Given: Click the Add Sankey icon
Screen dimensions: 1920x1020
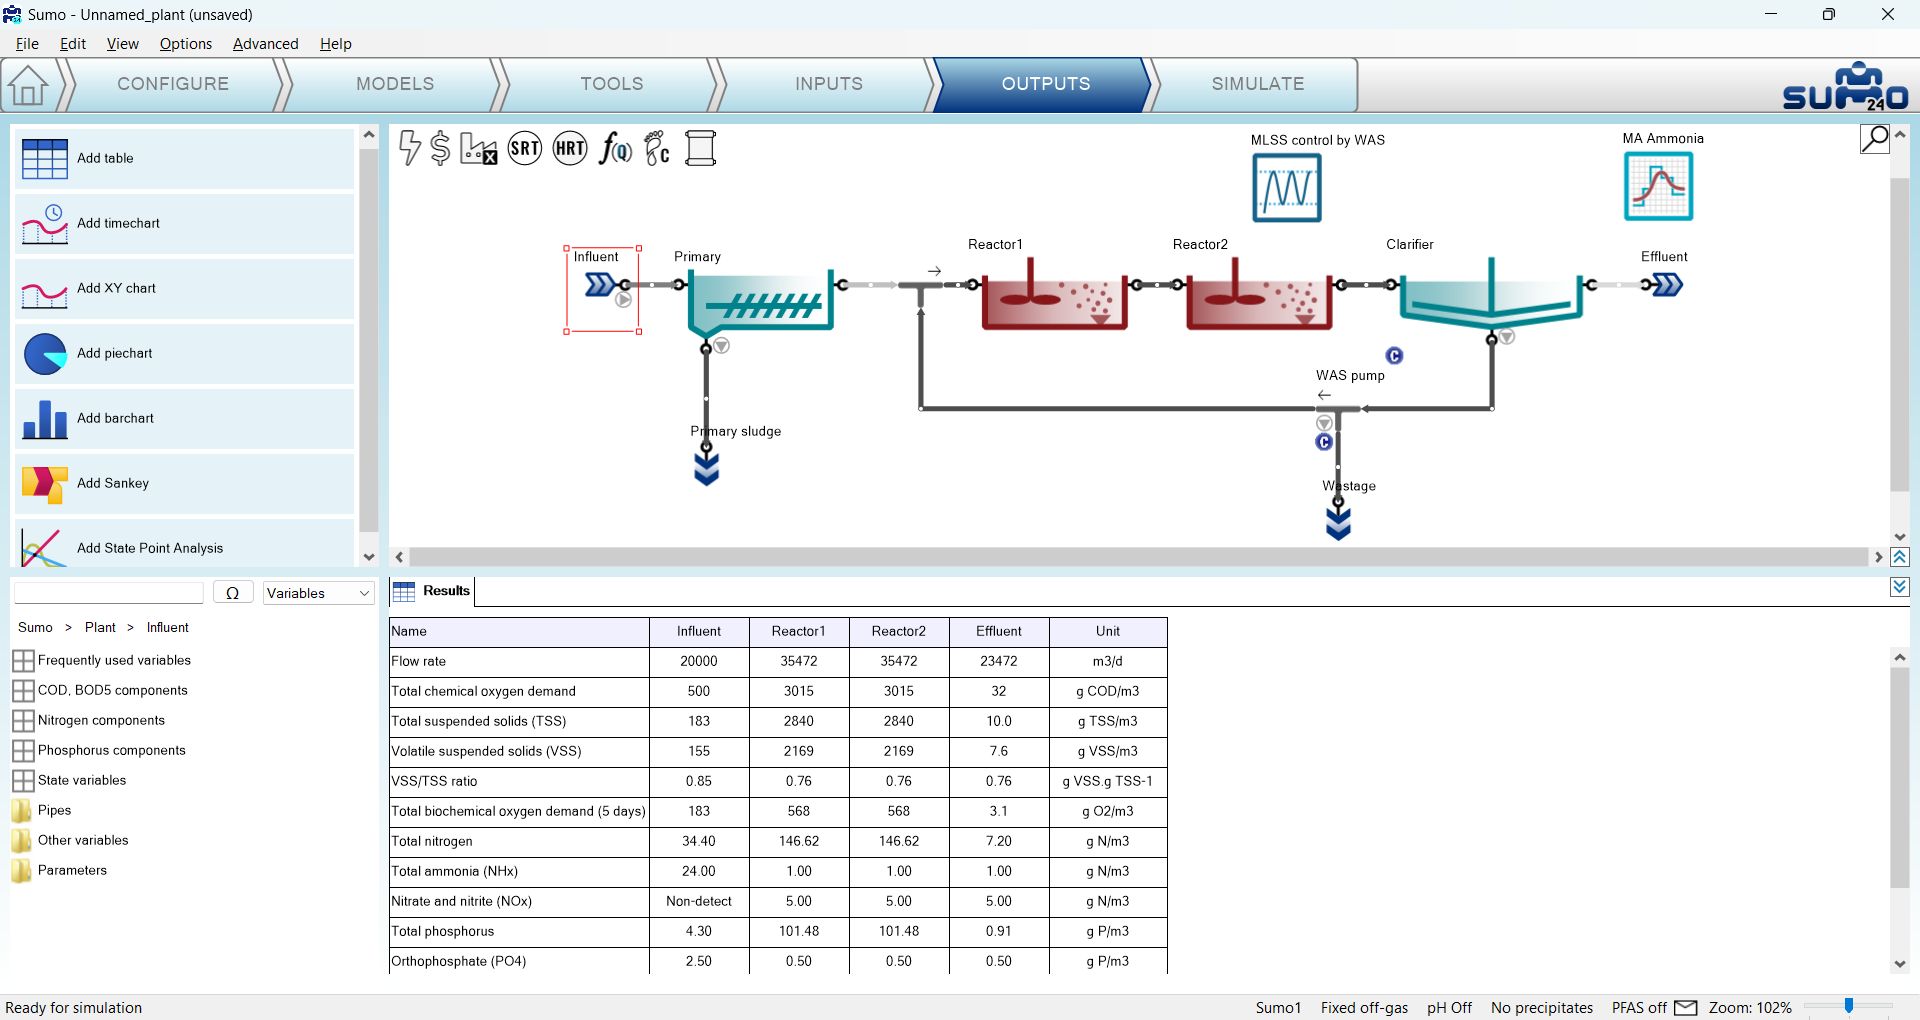Looking at the screenshot, I should [45, 484].
